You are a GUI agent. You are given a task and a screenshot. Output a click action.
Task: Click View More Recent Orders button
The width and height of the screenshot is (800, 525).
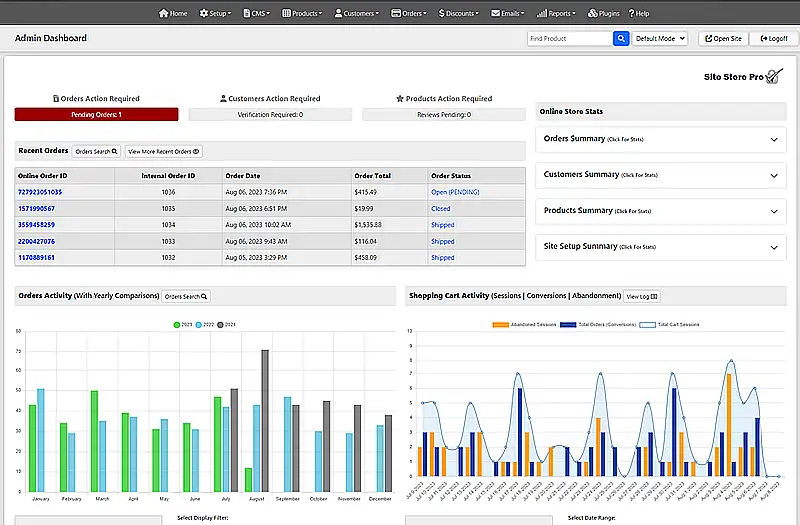pos(164,152)
